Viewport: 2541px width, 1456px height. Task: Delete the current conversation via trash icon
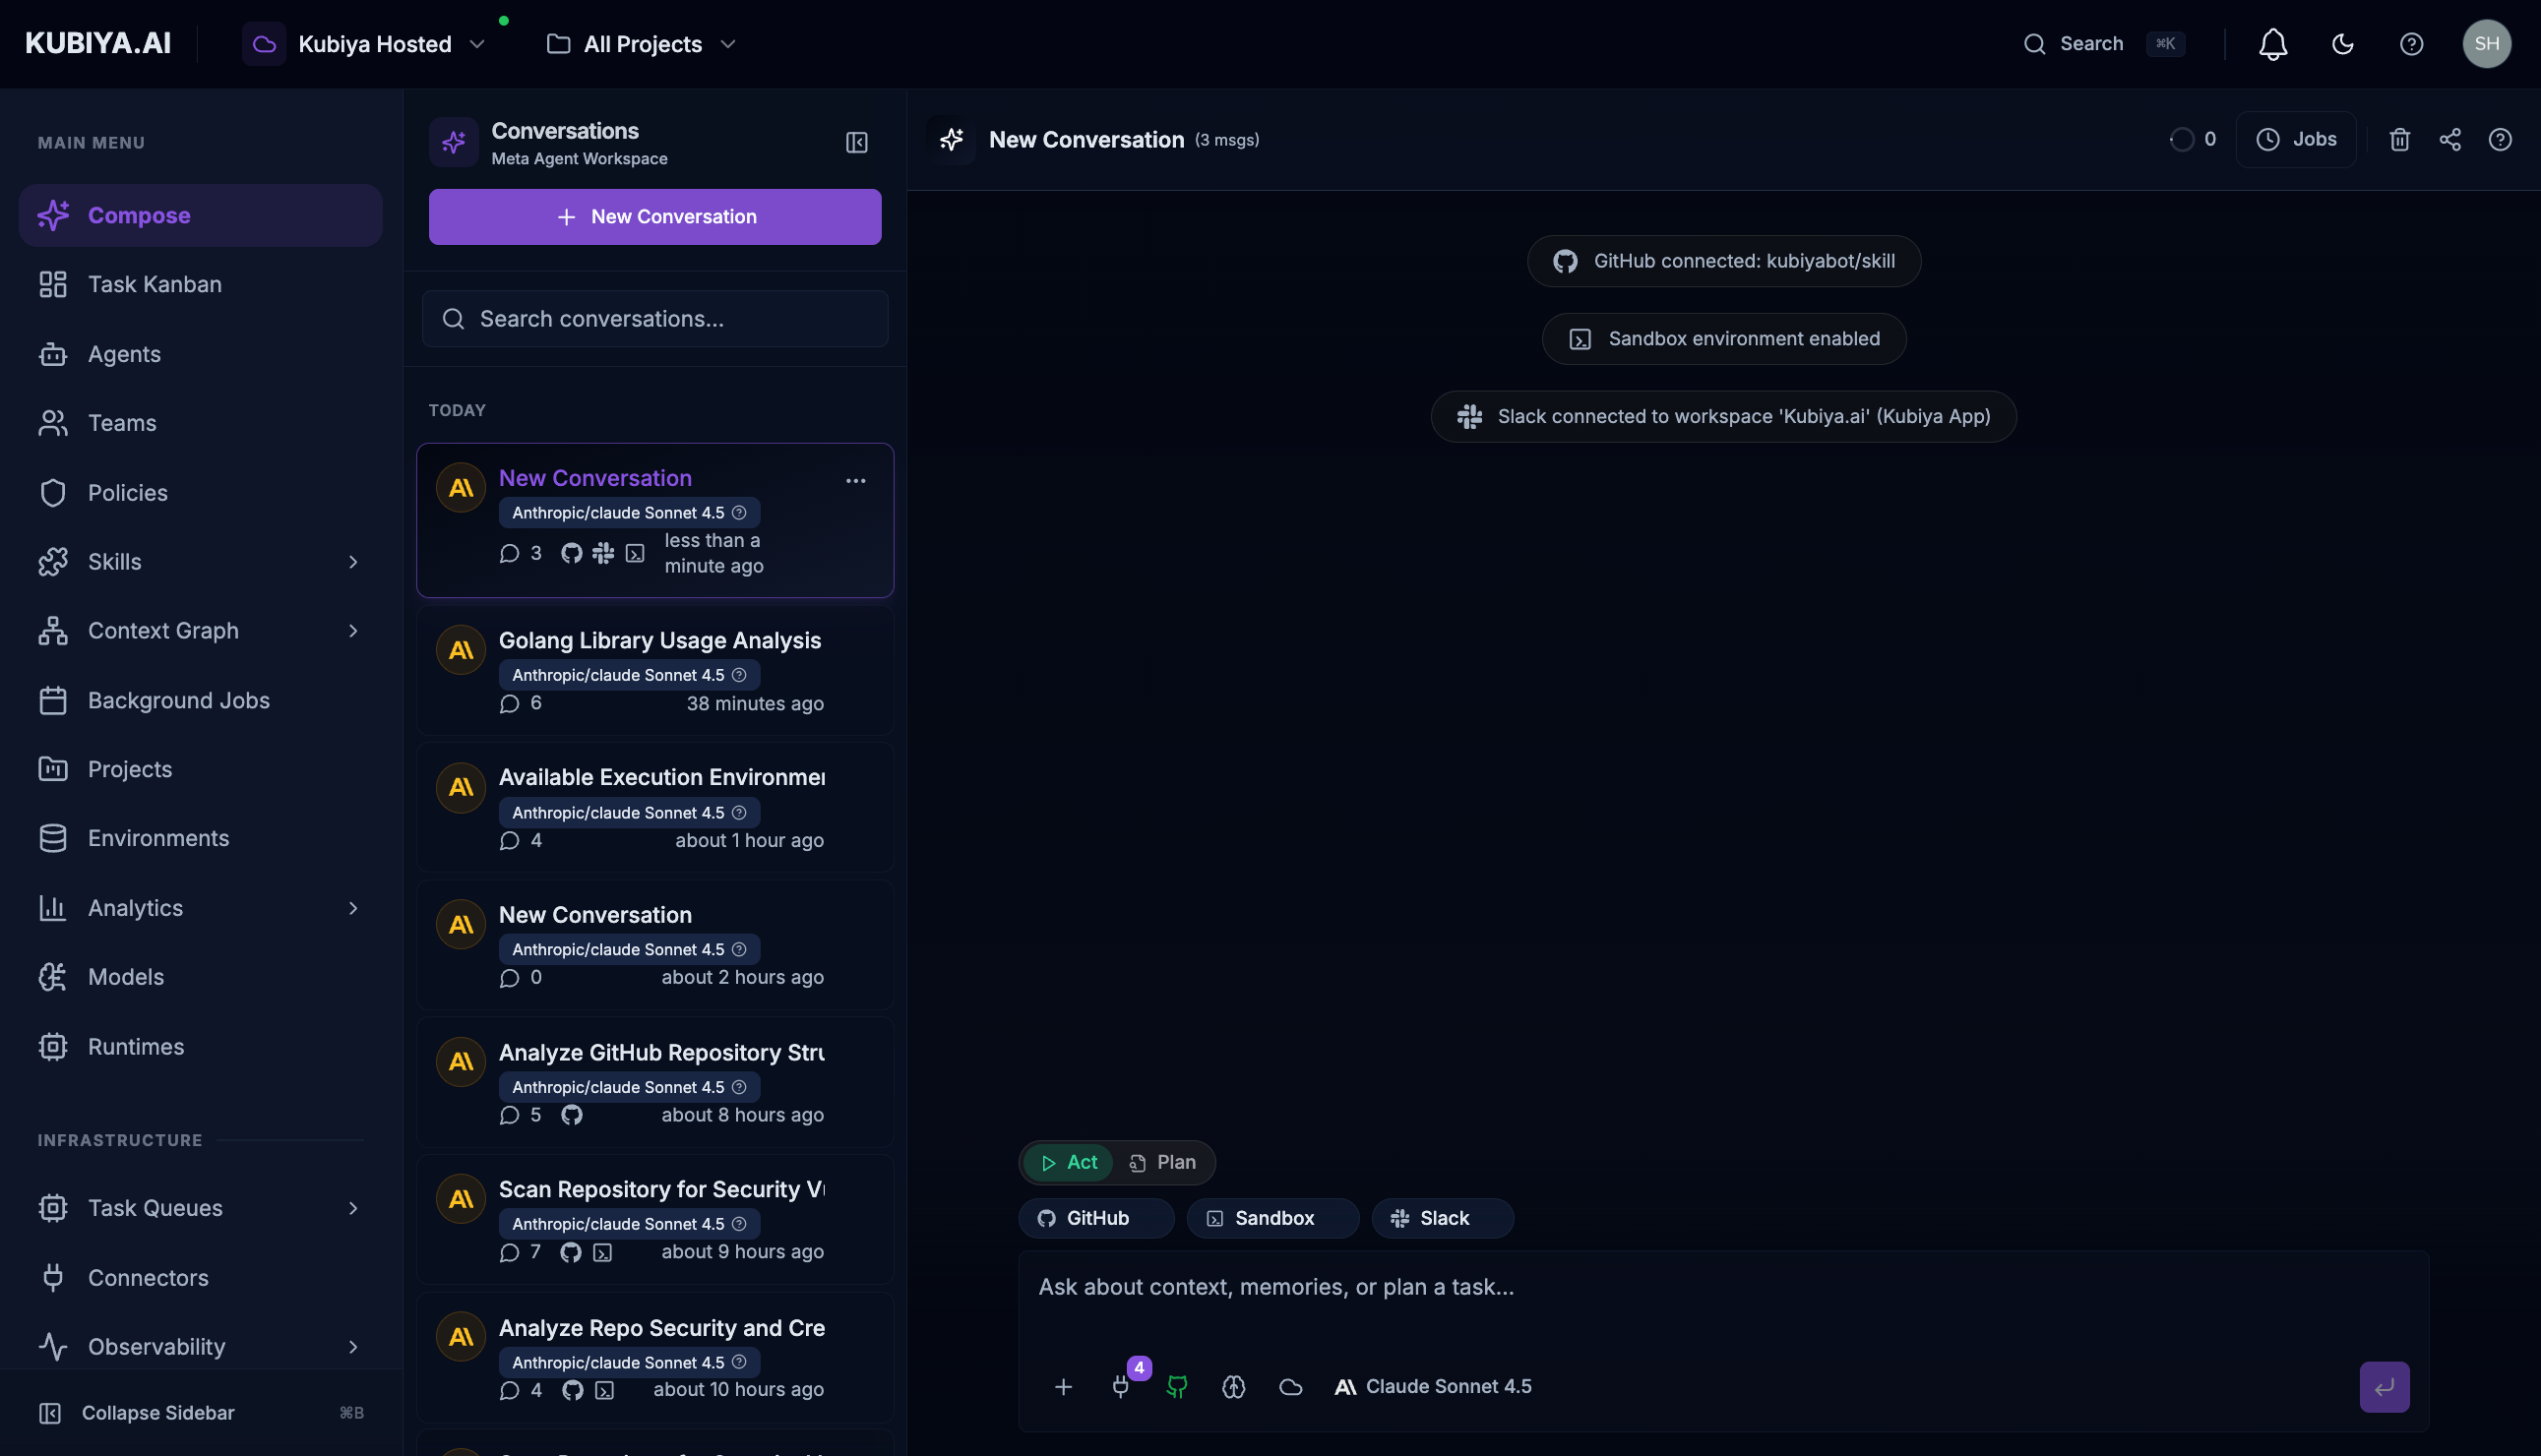pos(2399,139)
